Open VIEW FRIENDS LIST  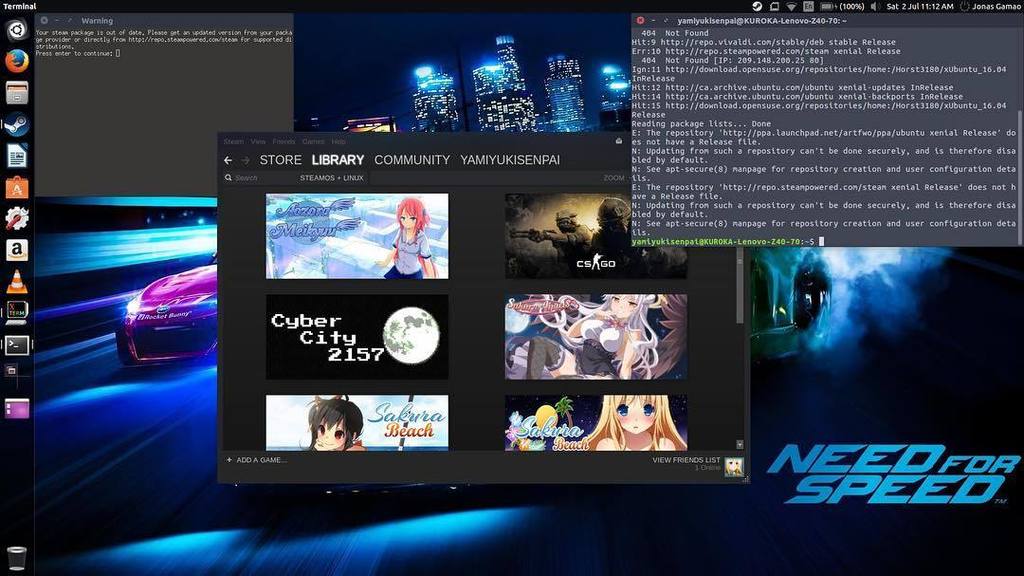(686, 460)
